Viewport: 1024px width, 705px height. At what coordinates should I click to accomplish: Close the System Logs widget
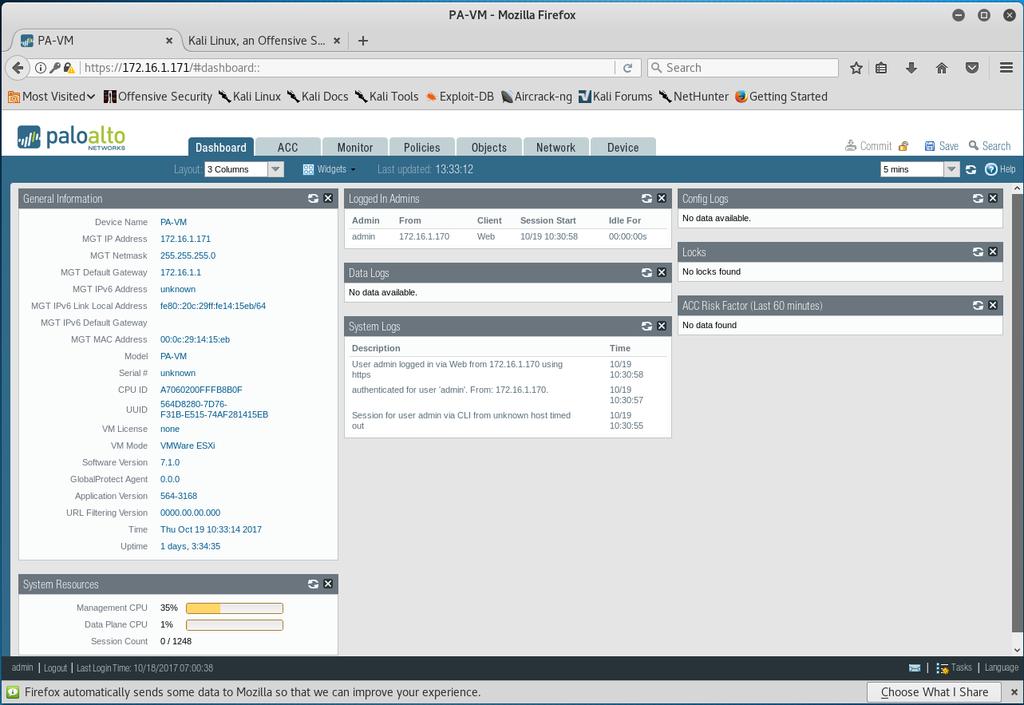tap(662, 326)
